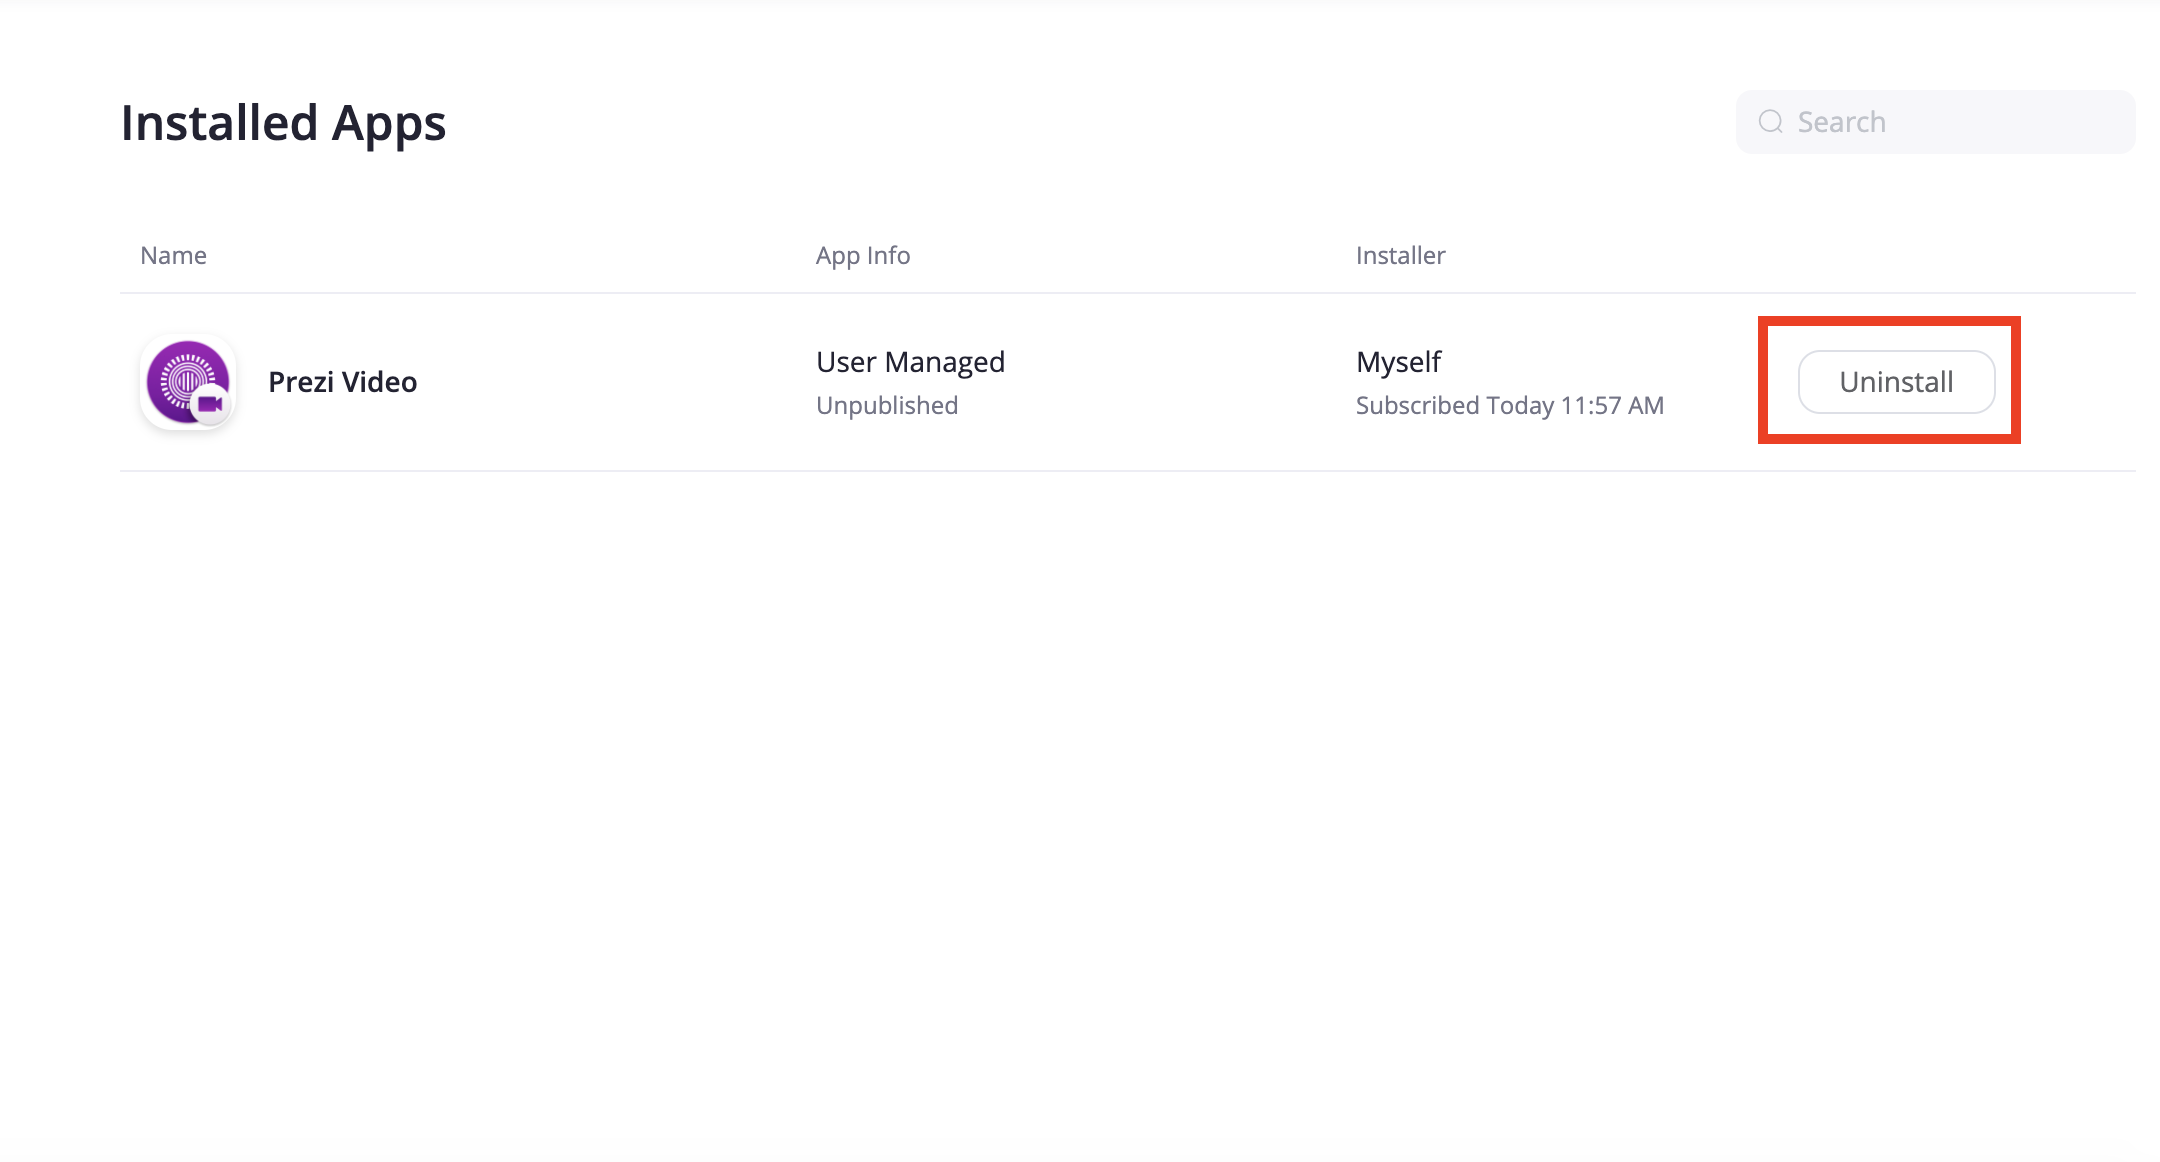Select the Name column header
The height and width of the screenshot is (1162, 2160).
[x=173, y=256]
